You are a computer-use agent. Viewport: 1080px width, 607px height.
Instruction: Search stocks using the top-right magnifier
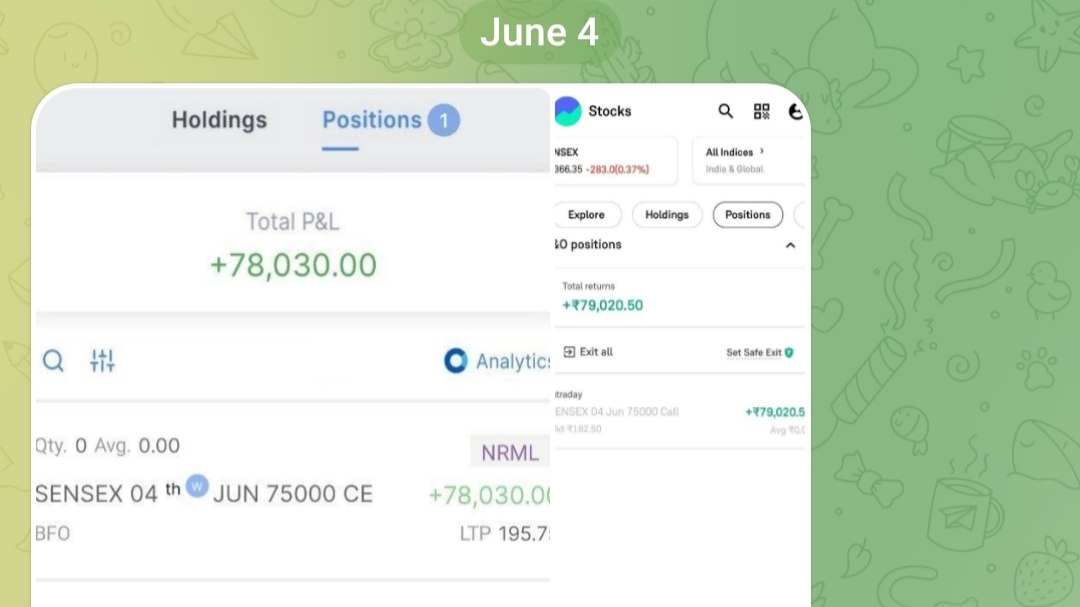coord(725,111)
